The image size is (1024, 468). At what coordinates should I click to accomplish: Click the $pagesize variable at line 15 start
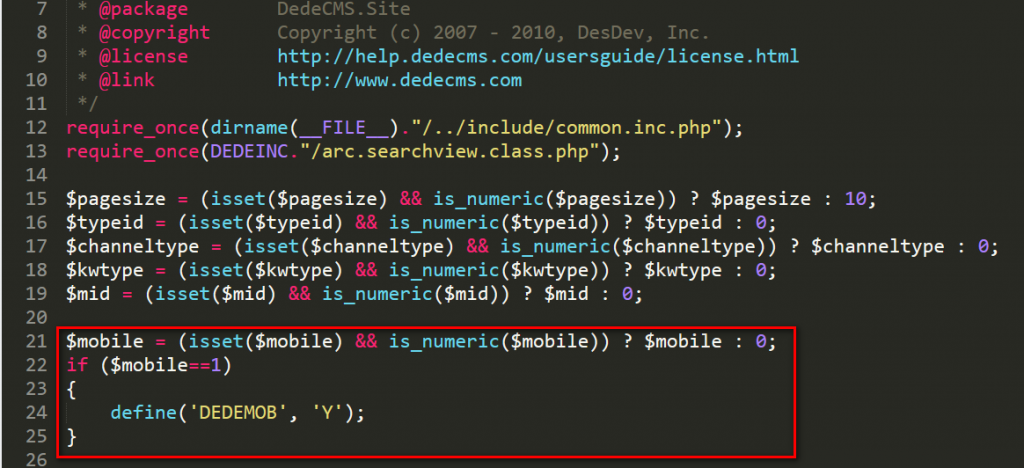point(116,199)
